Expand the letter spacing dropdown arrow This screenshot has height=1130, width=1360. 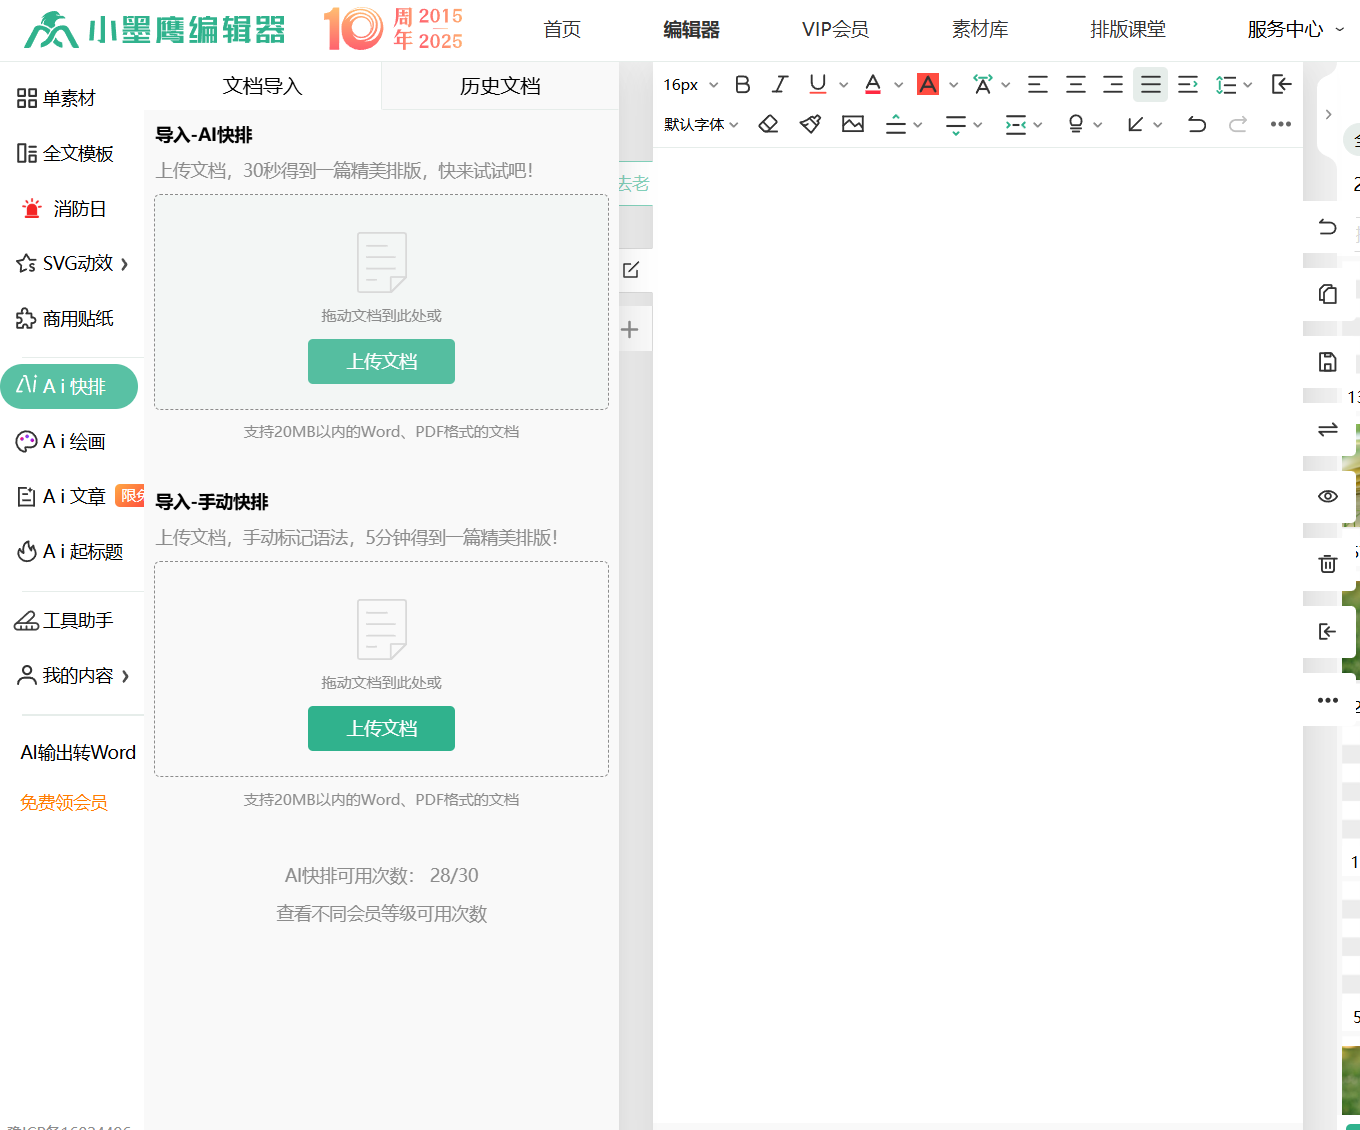click(1005, 85)
